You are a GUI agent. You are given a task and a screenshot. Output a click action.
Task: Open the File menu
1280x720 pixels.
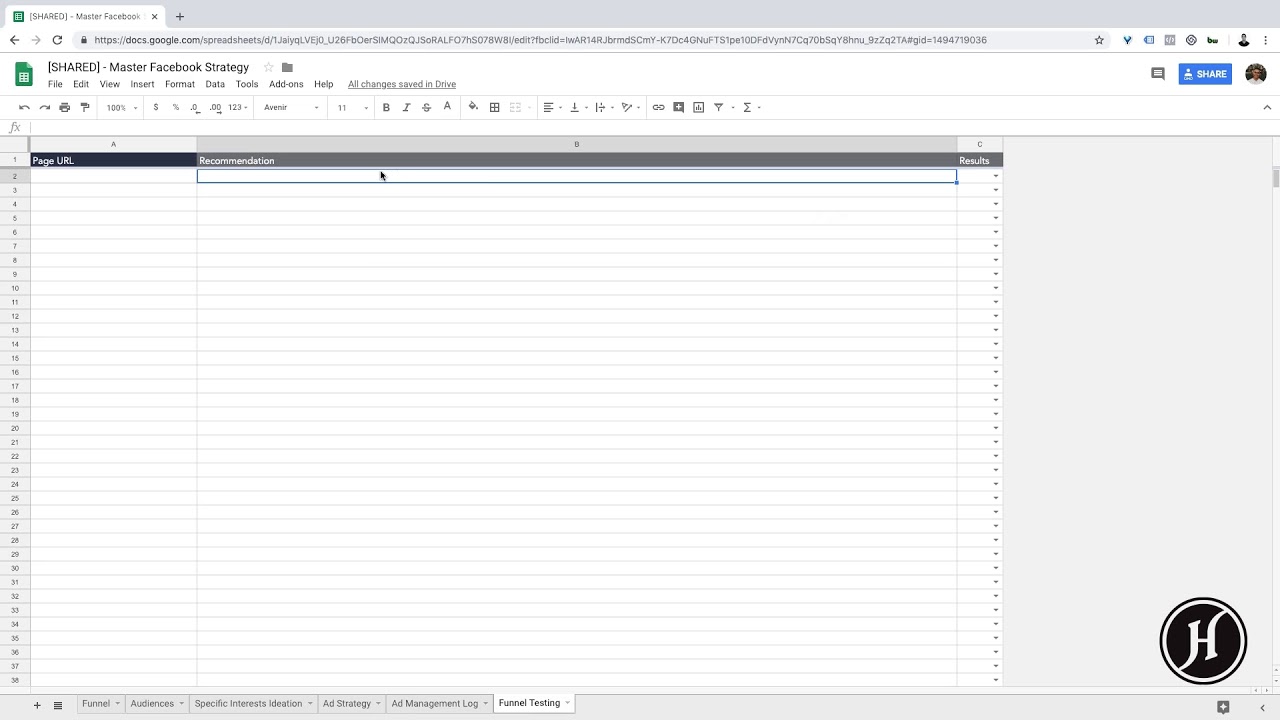55,84
